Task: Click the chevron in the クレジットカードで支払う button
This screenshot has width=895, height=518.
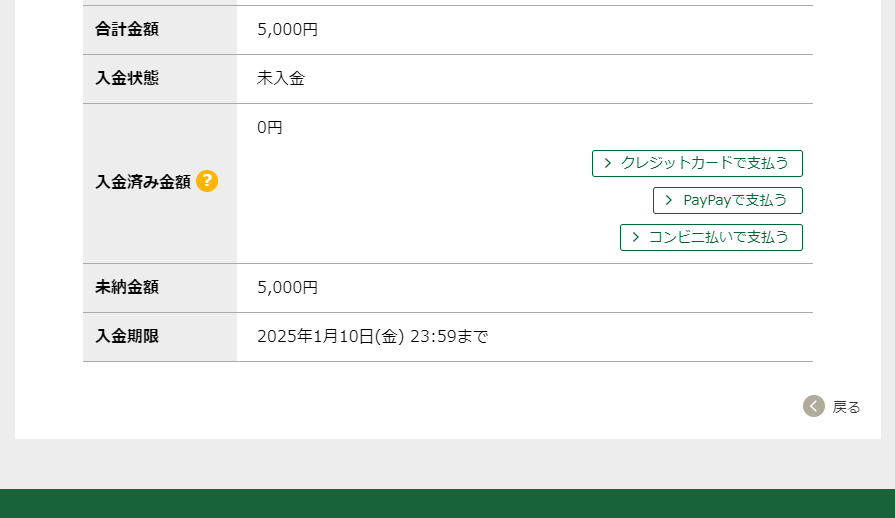Action: pyautogui.click(x=608, y=163)
